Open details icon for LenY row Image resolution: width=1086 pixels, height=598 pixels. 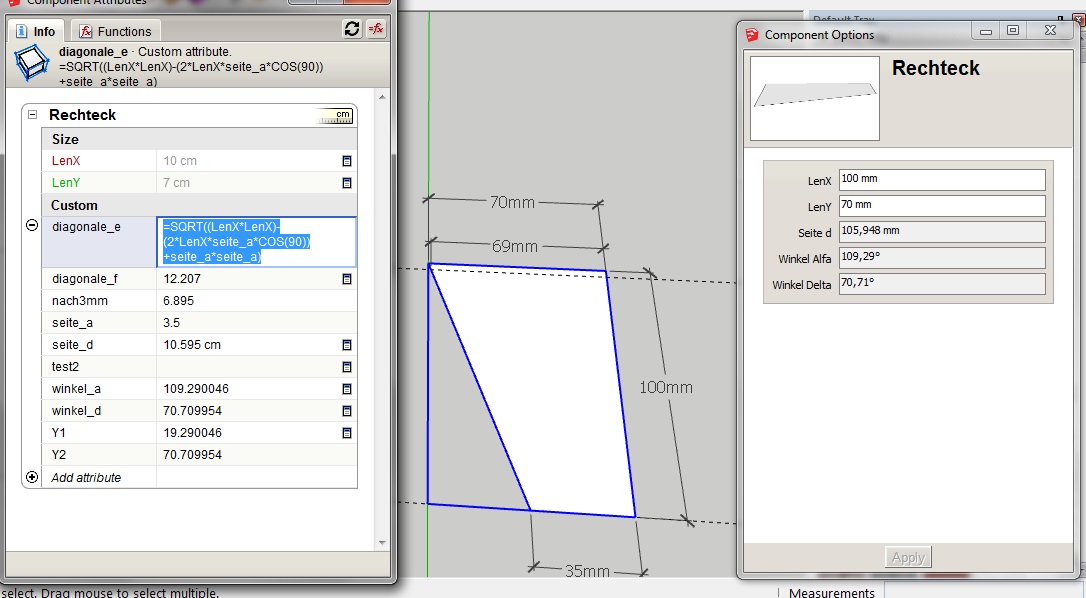click(347, 183)
